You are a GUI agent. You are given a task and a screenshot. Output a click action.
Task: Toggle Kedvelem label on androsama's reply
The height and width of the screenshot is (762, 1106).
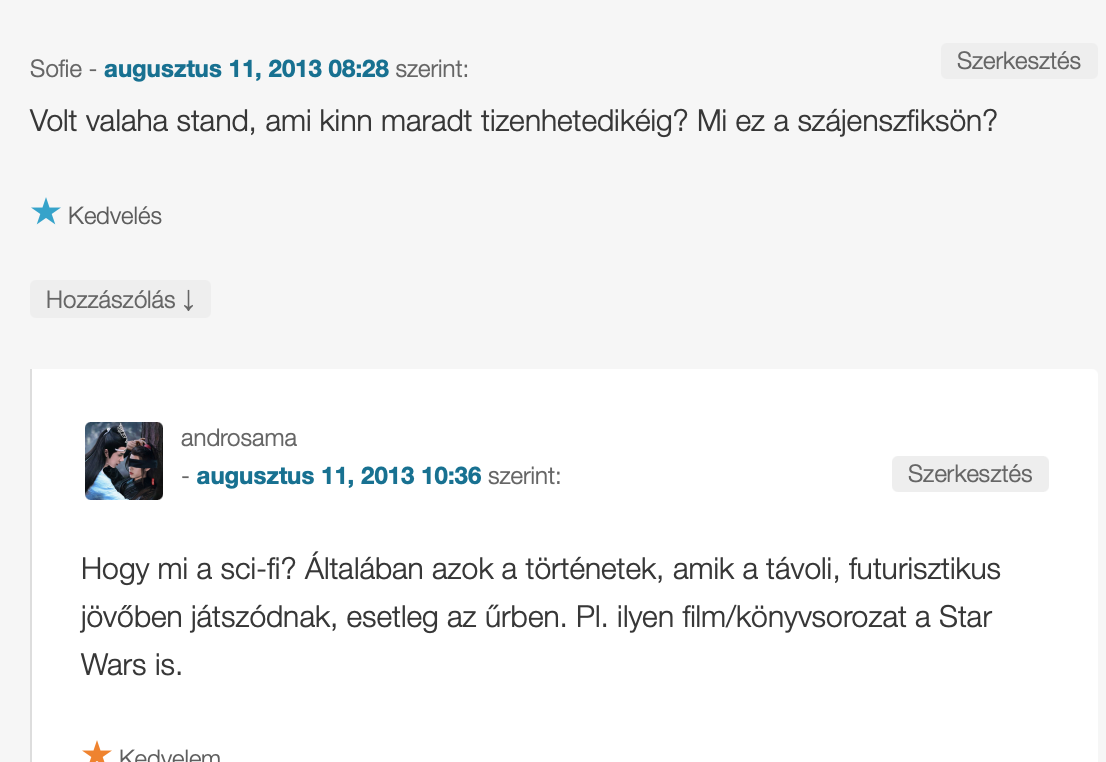tap(169, 755)
